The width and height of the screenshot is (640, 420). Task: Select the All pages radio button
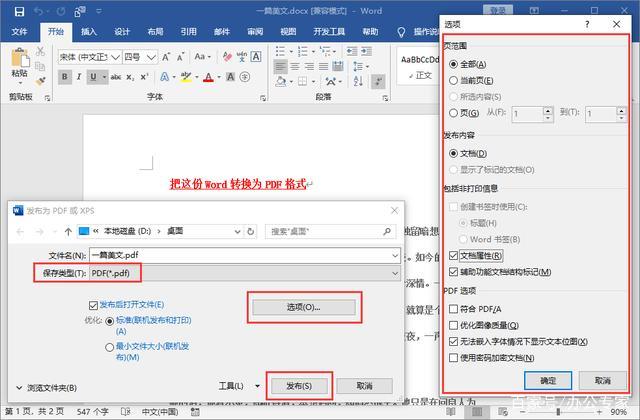click(453, 64)
